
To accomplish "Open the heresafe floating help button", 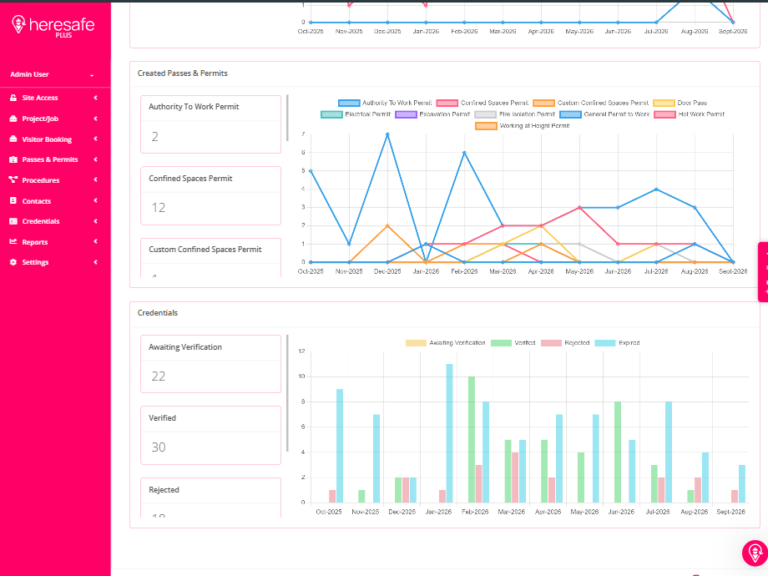I will click(755, 553).
